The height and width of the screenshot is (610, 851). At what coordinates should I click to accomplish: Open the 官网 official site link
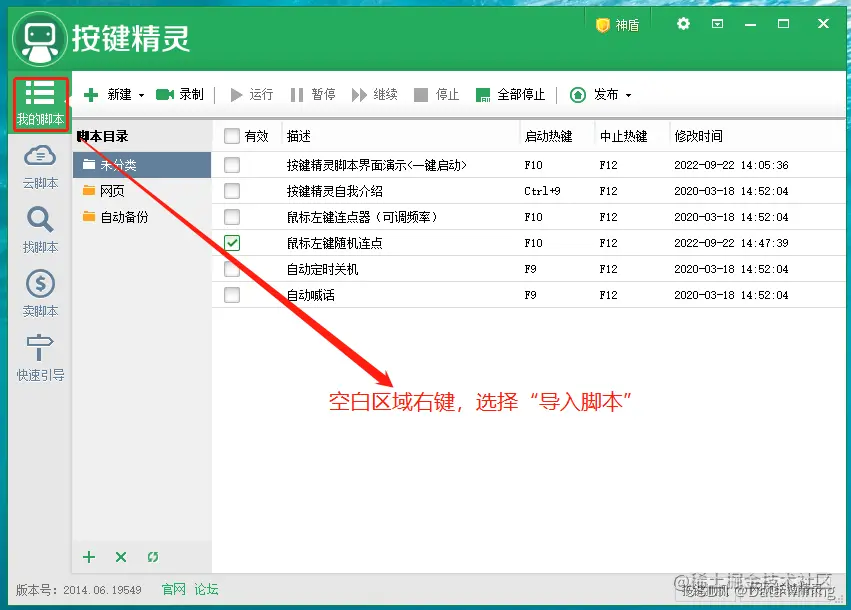[x=174, y=589]
